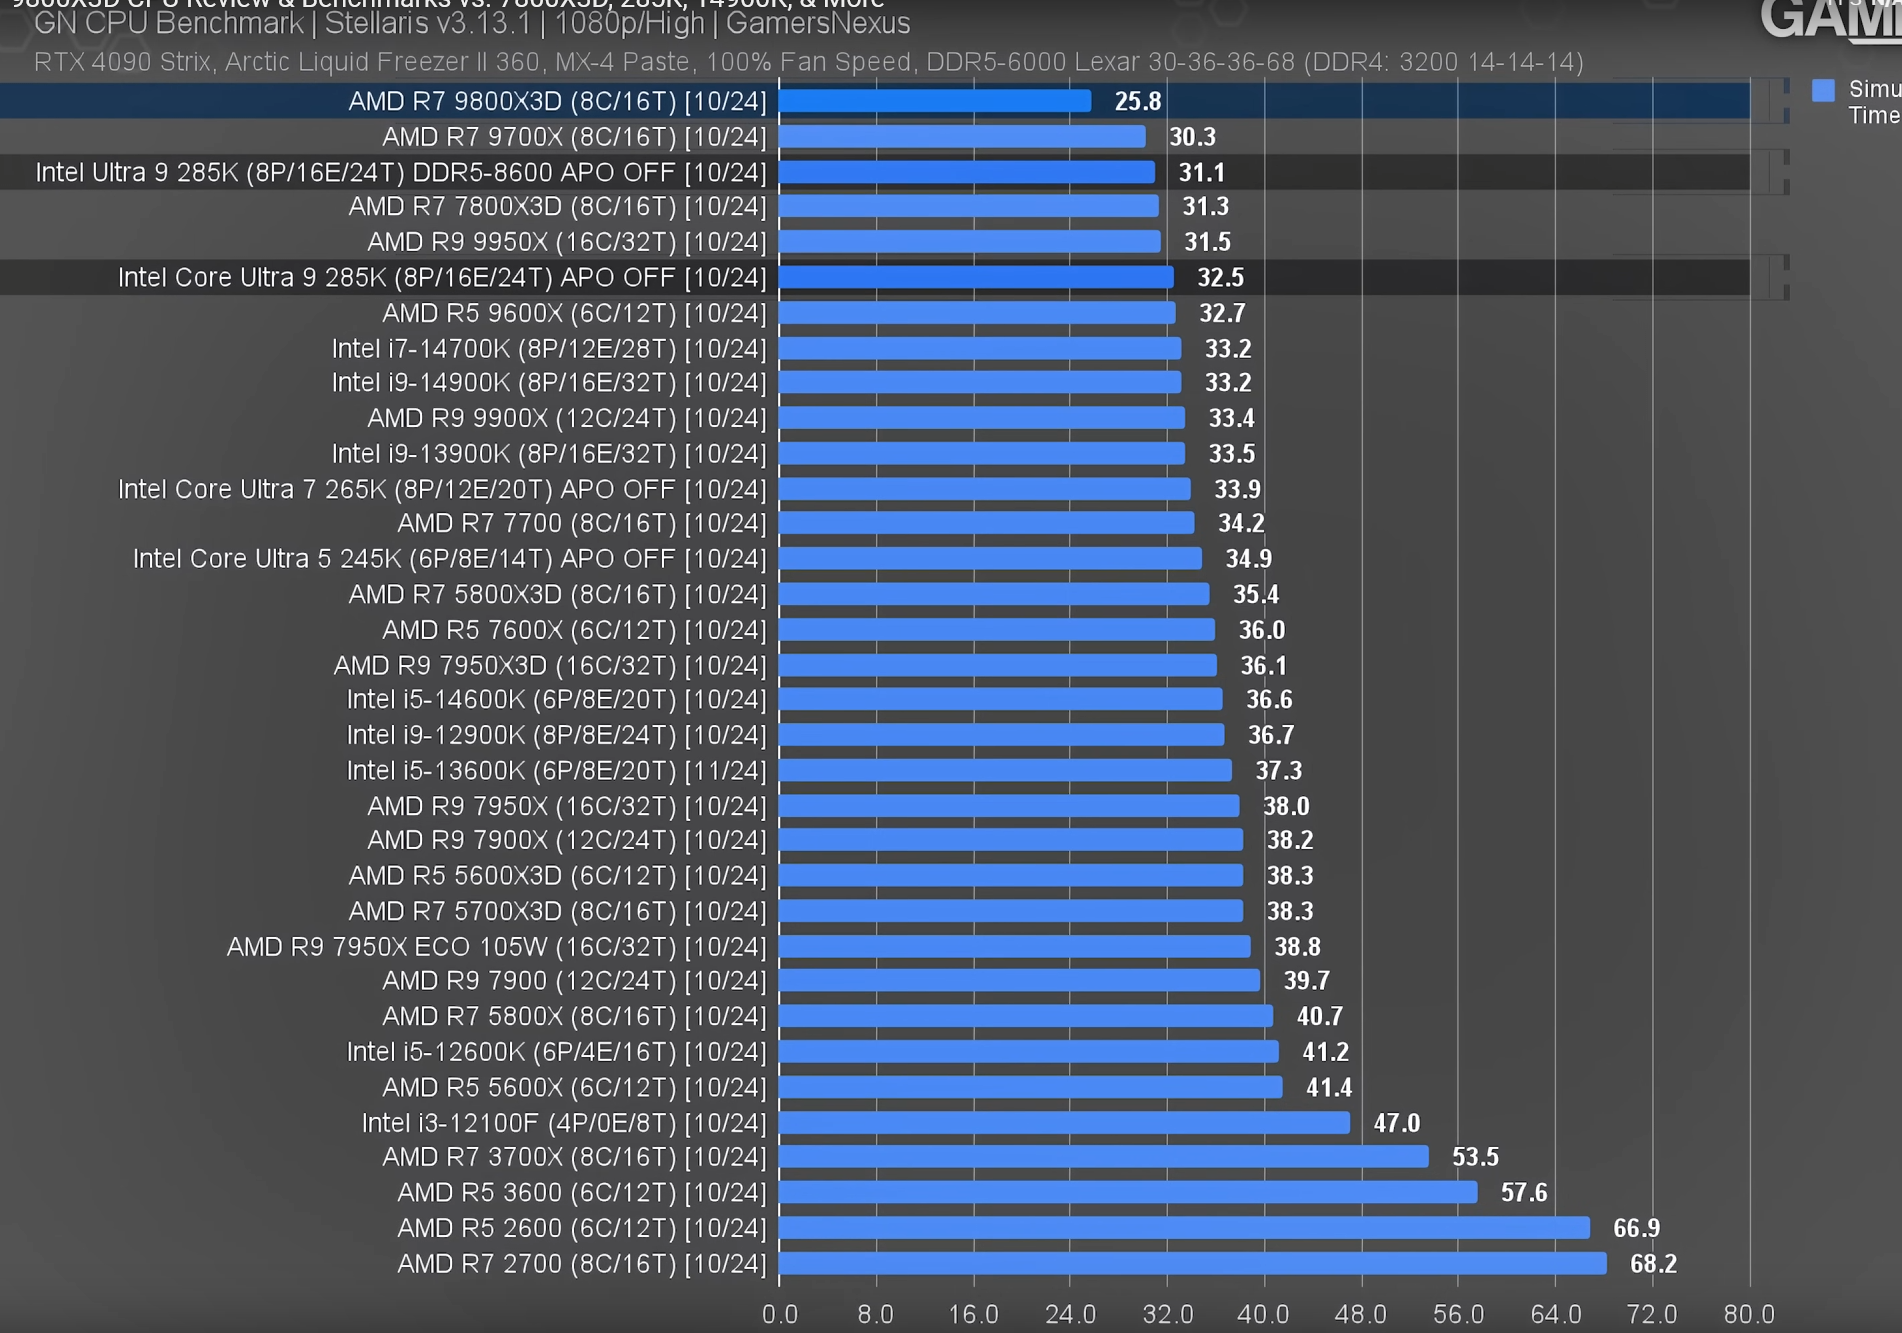
Task: Select the 40.0 axis tick label
Action: coord(1264,1314)
